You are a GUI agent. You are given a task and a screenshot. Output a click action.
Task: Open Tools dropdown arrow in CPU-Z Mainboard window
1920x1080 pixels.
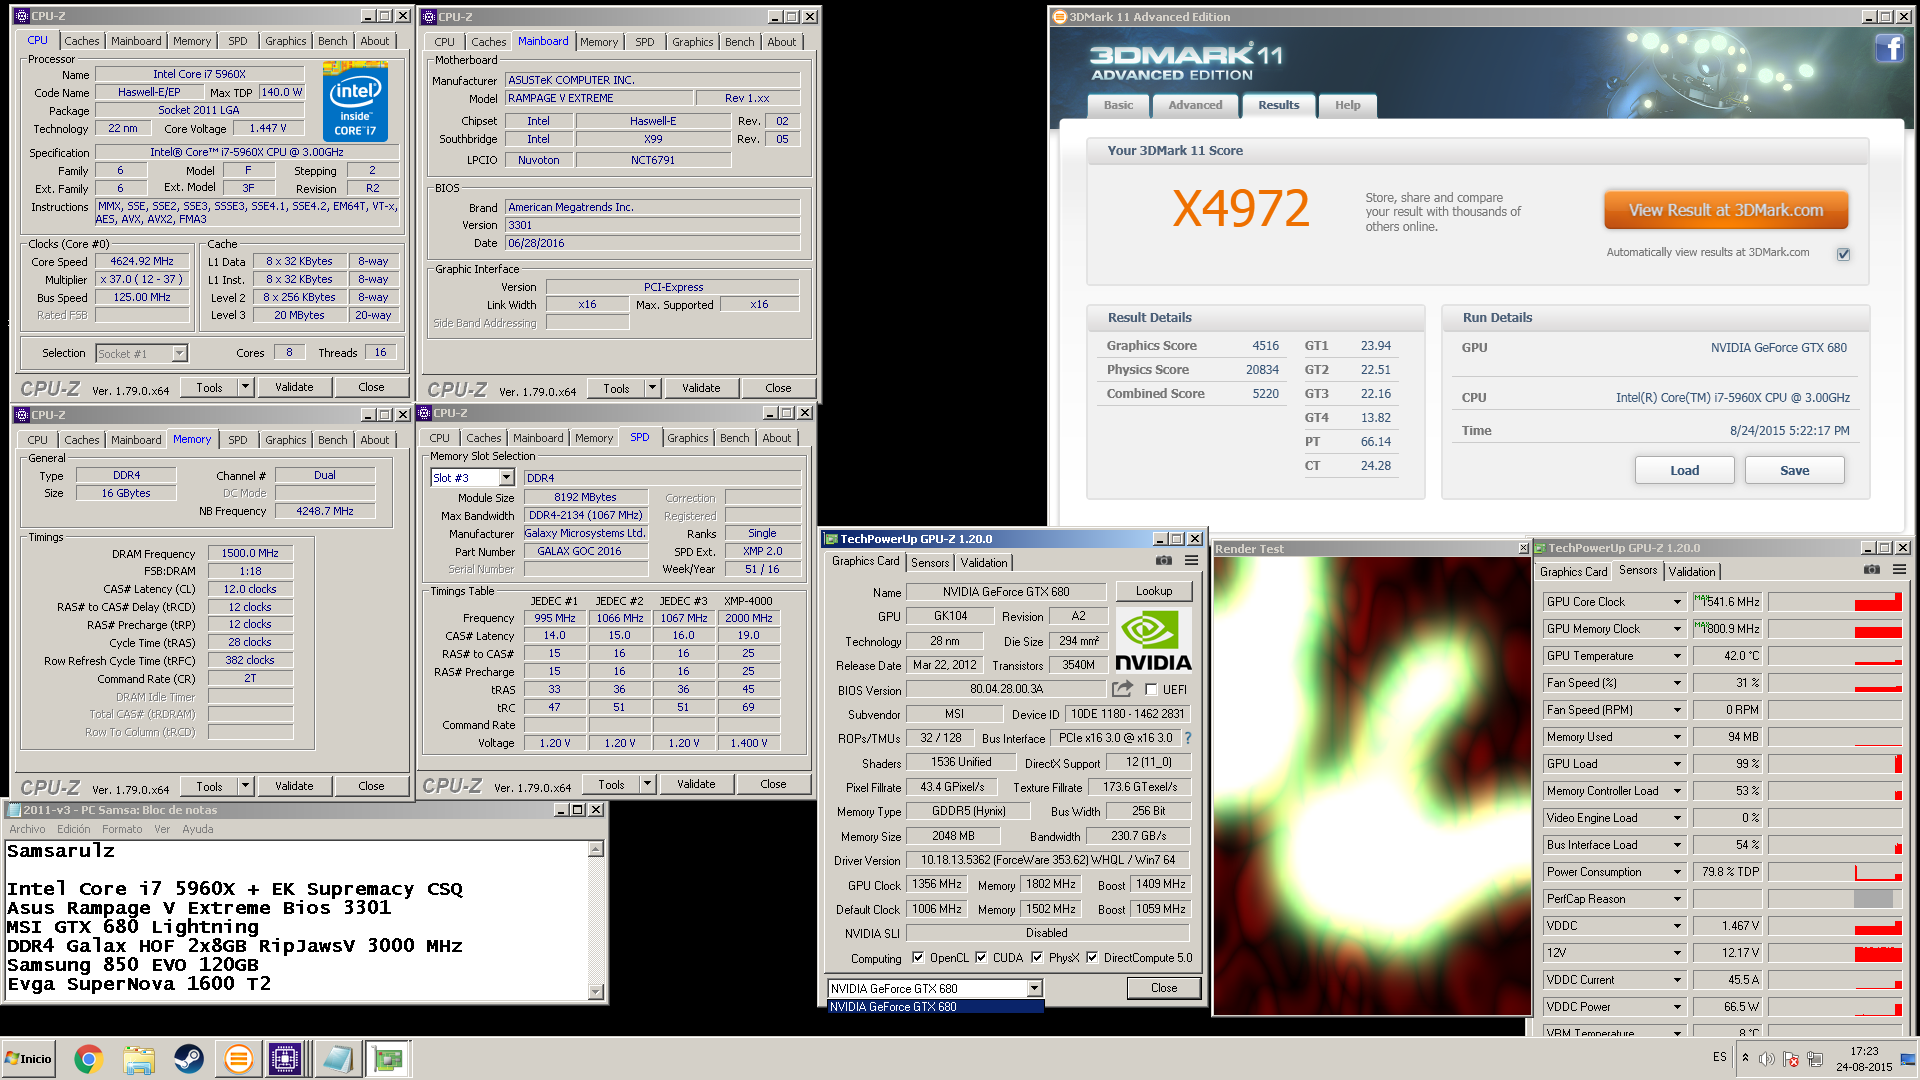click(x=652, y=388)
